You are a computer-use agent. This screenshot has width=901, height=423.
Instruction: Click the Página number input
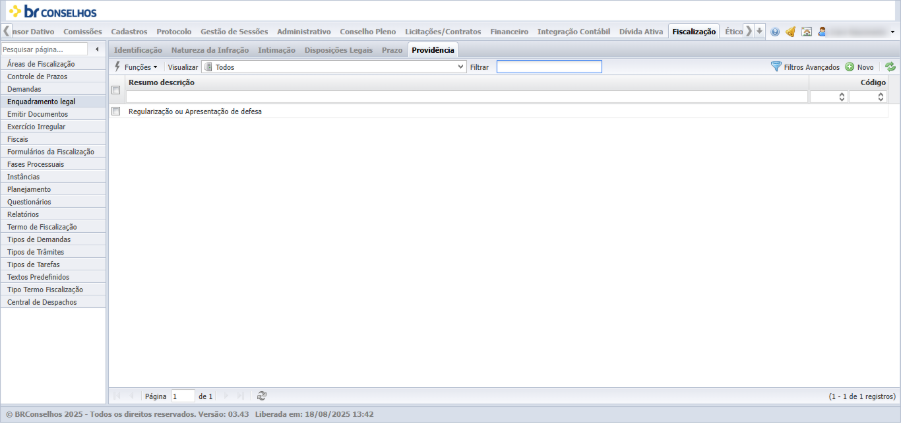click(x=183, y=396)
